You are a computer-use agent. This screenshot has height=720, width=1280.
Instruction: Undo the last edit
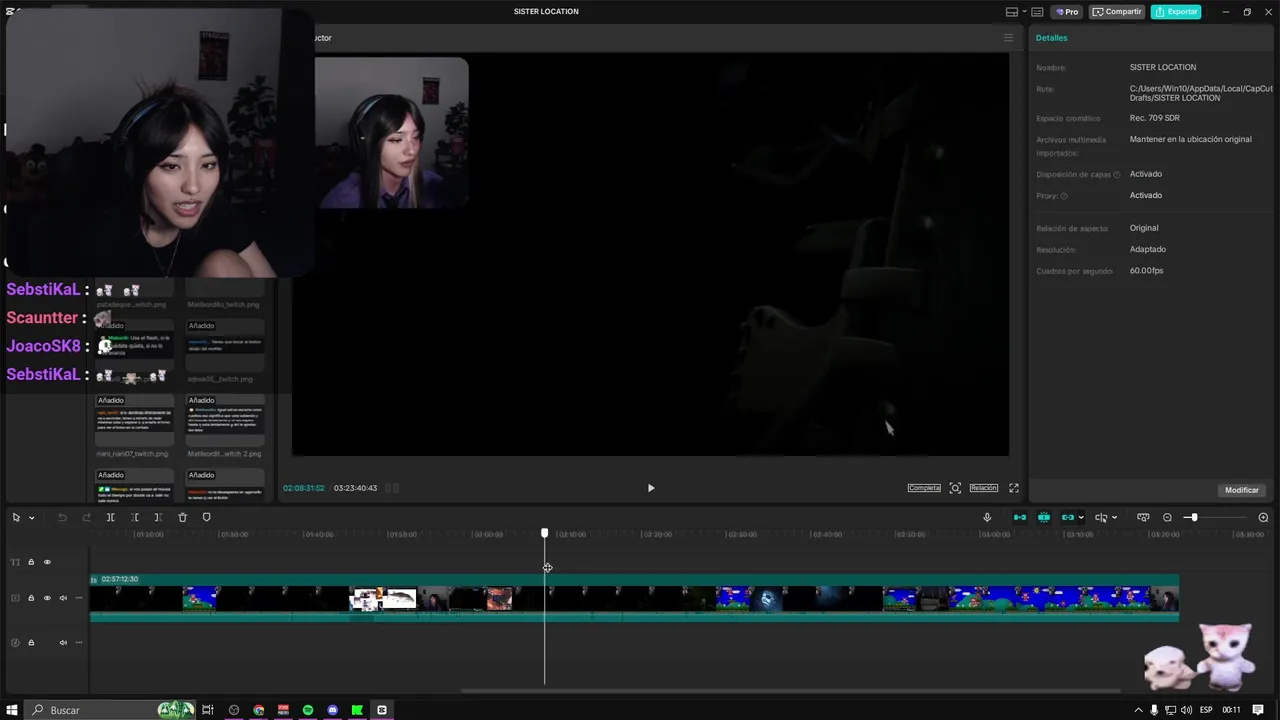[62, 517]
